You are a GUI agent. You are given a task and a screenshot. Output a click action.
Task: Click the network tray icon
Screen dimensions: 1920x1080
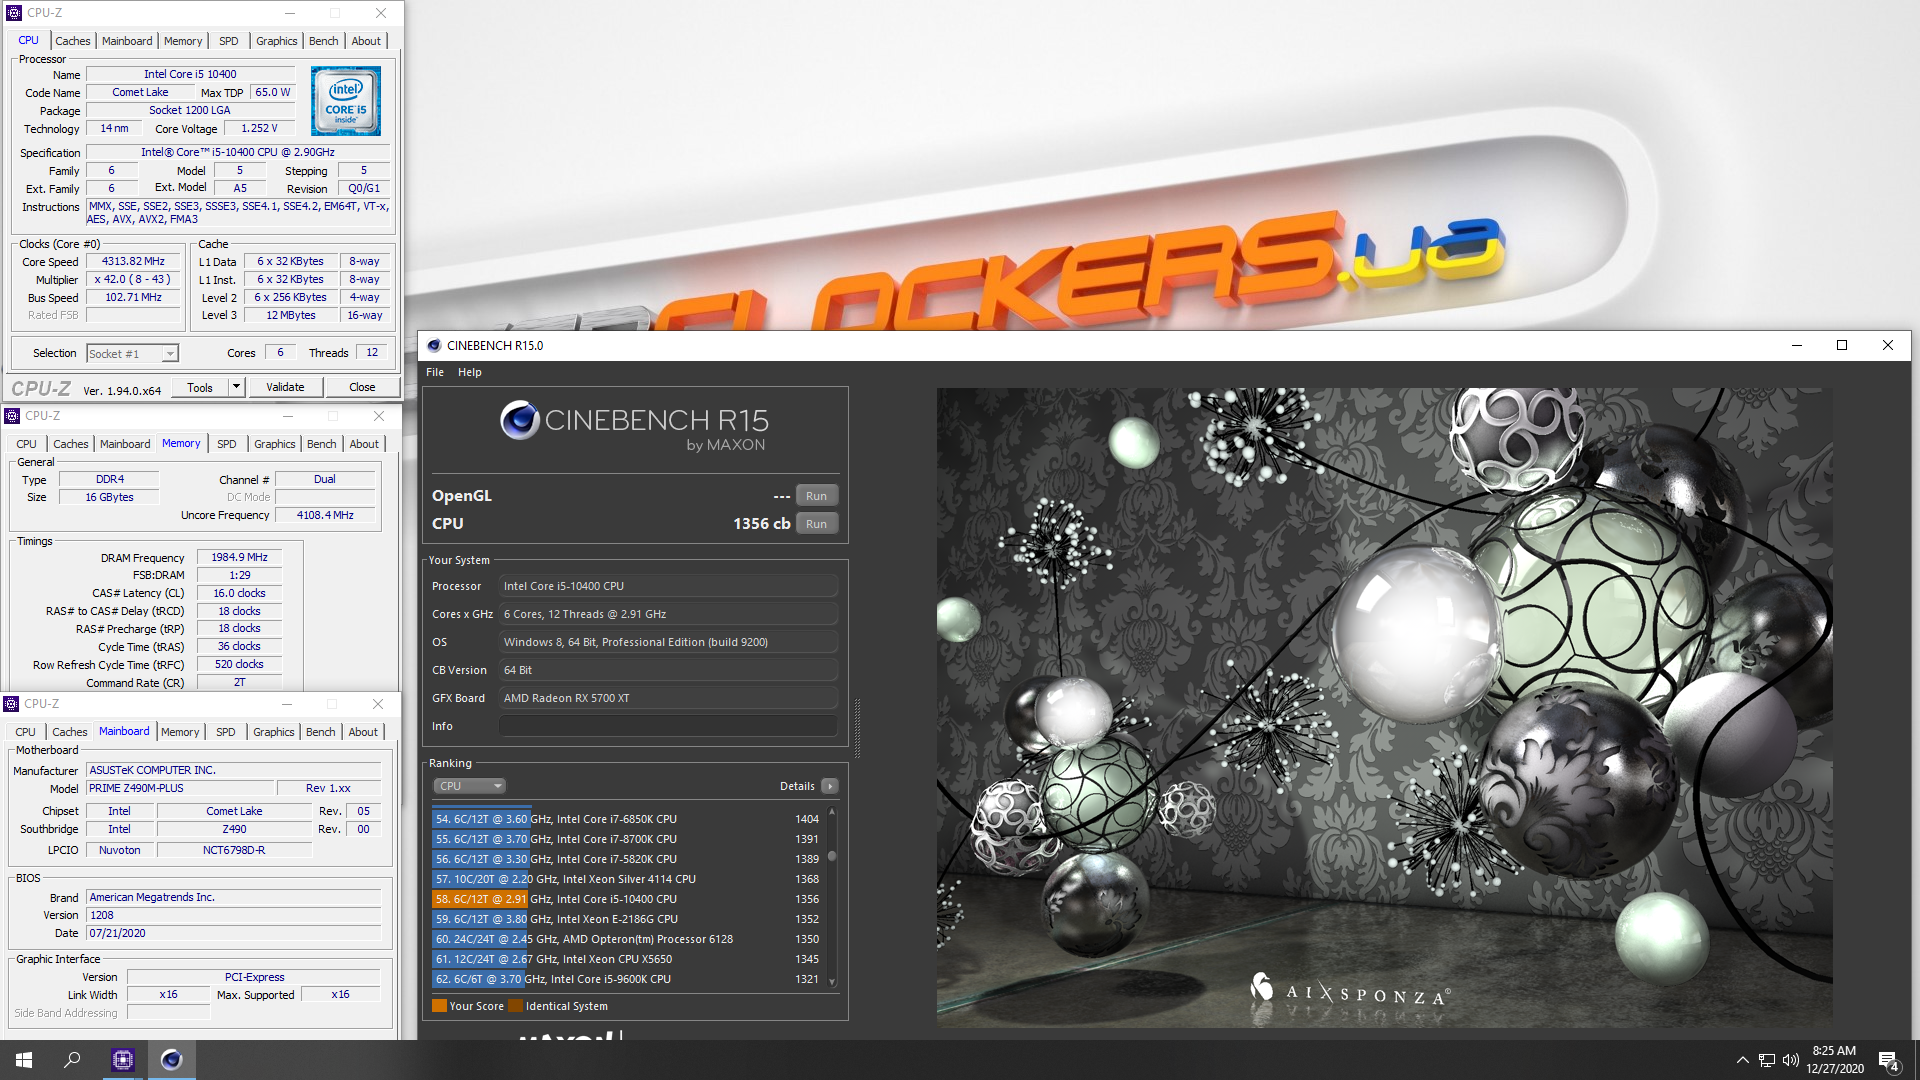coord(1766,1060)
